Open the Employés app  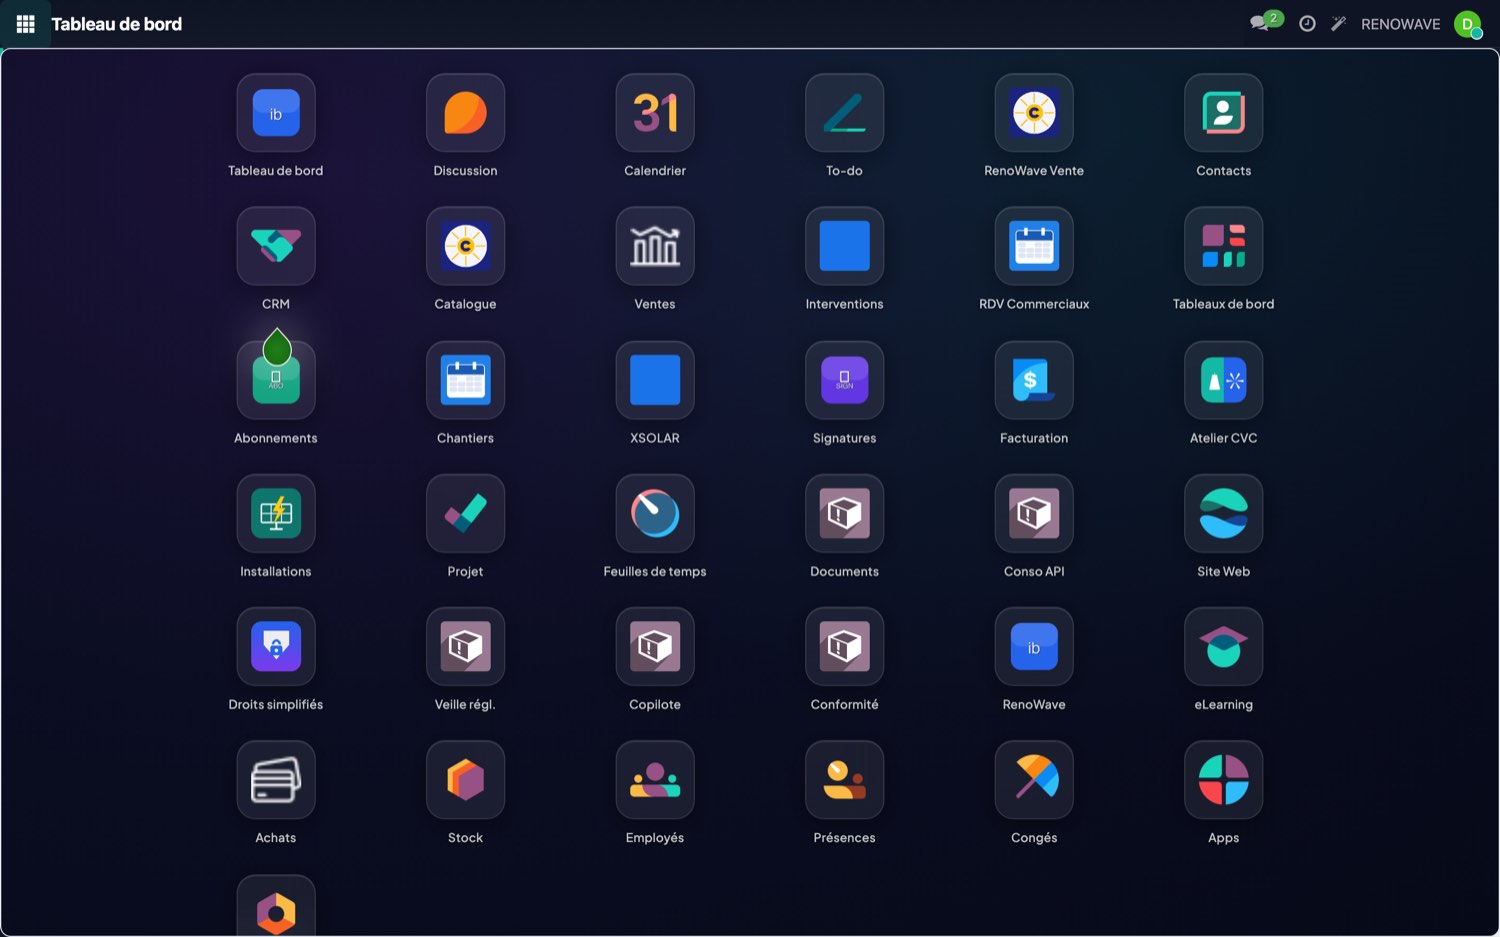pos(655,780)
